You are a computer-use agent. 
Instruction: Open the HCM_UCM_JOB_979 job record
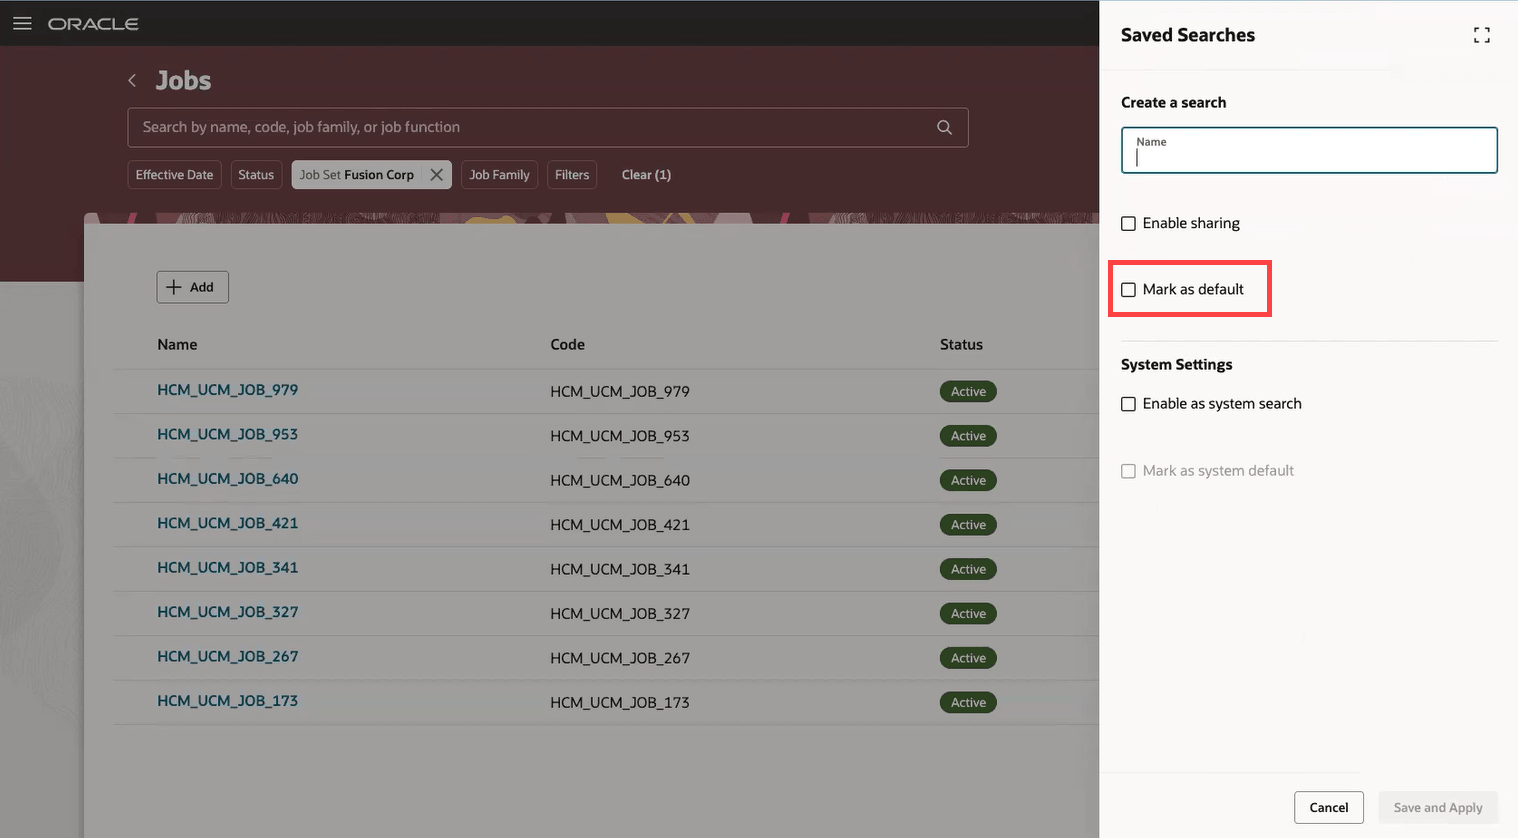227,390
